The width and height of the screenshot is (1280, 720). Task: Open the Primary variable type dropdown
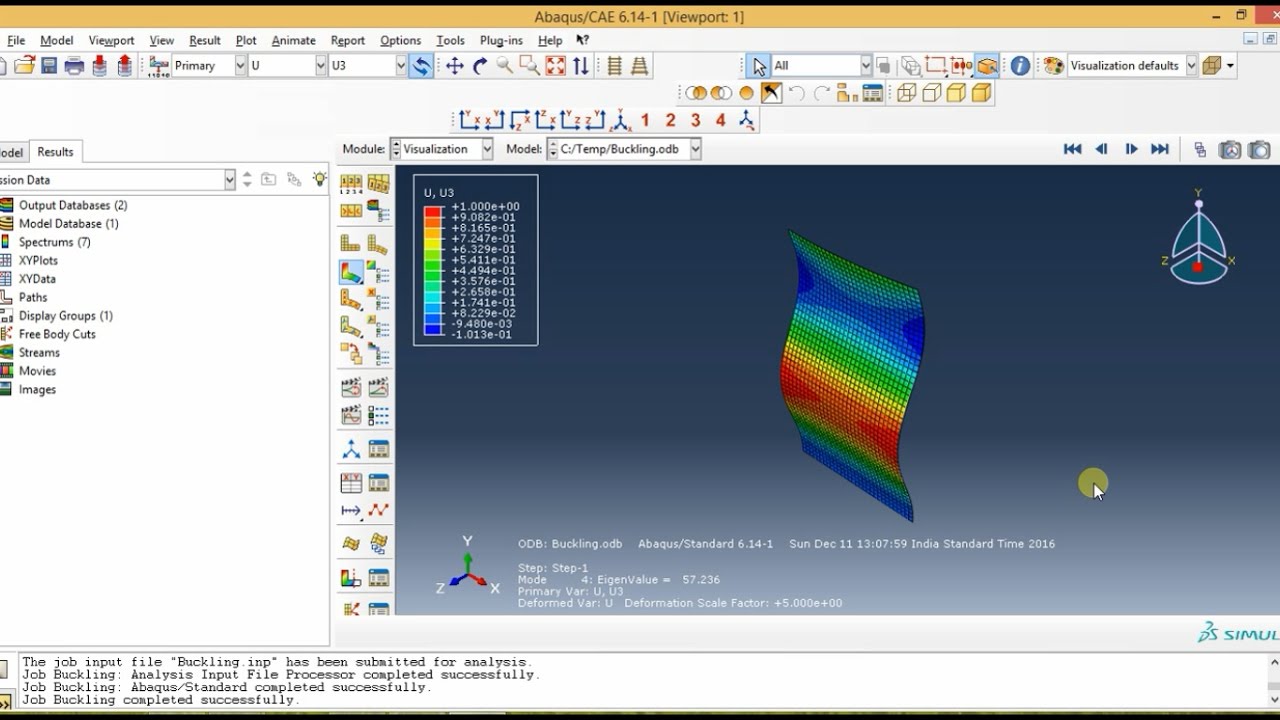point(209,66)
